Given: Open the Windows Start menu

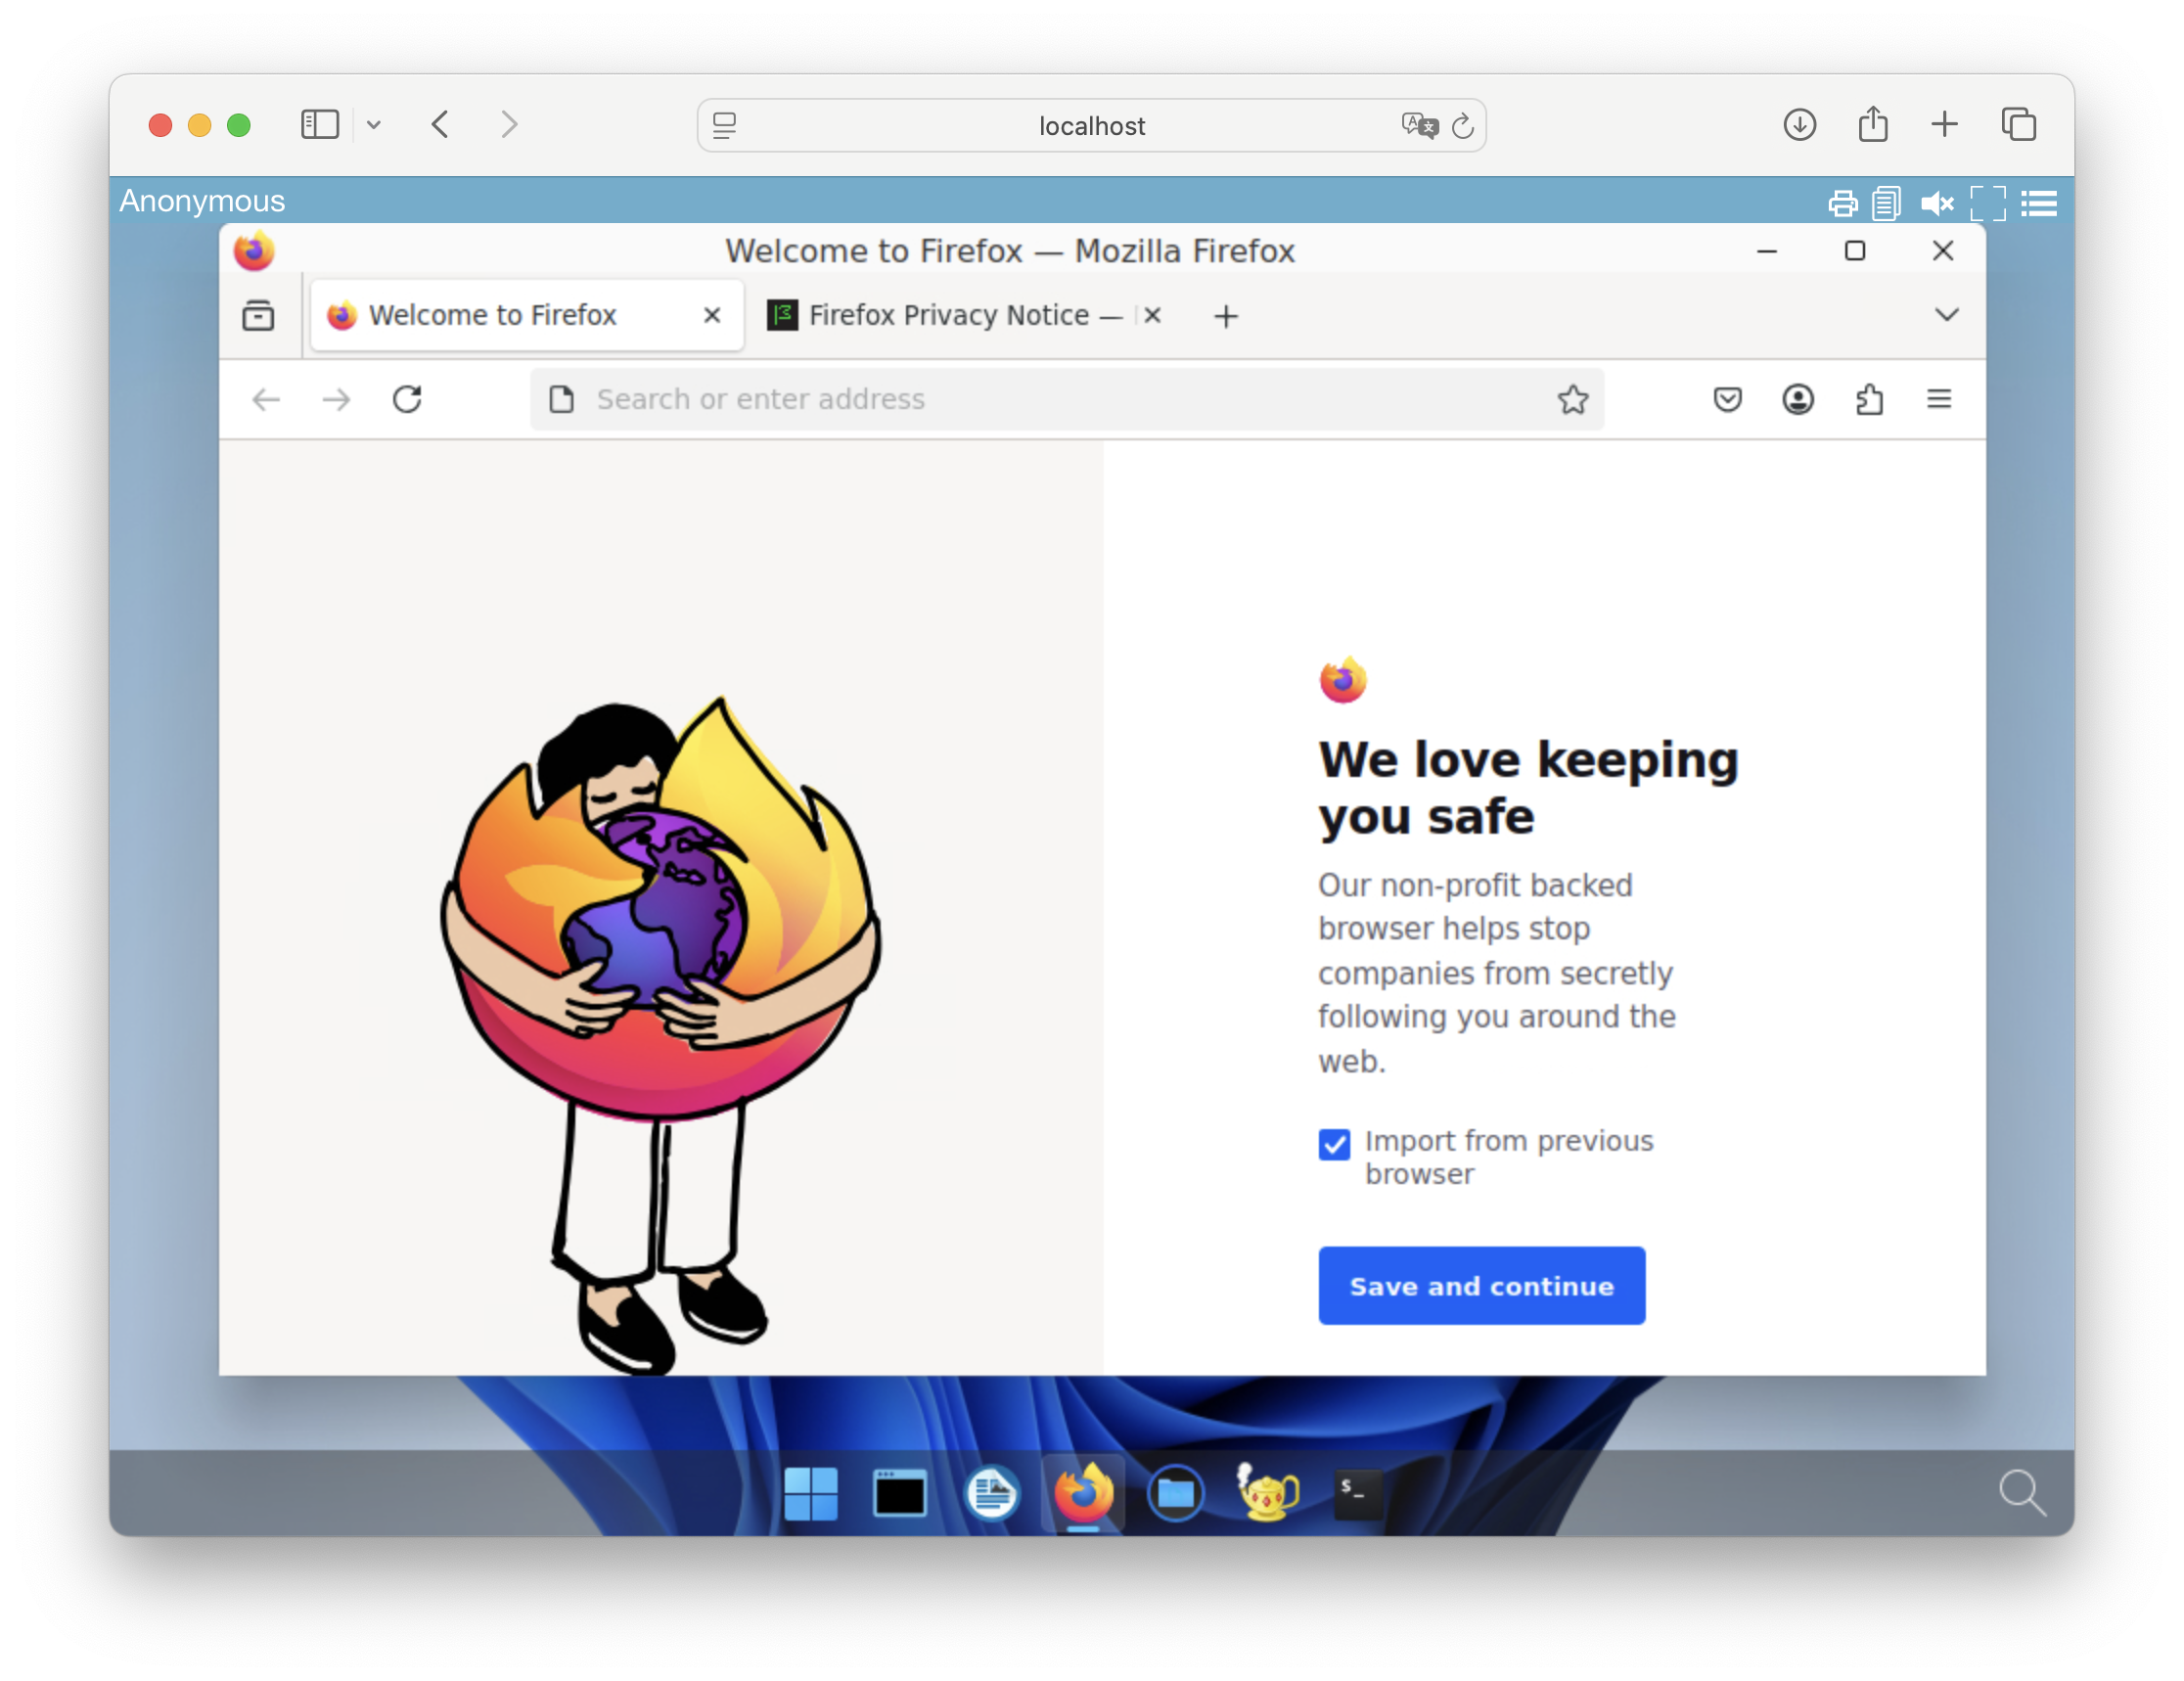Looking at the screenshot, I should pos(810,1493).
